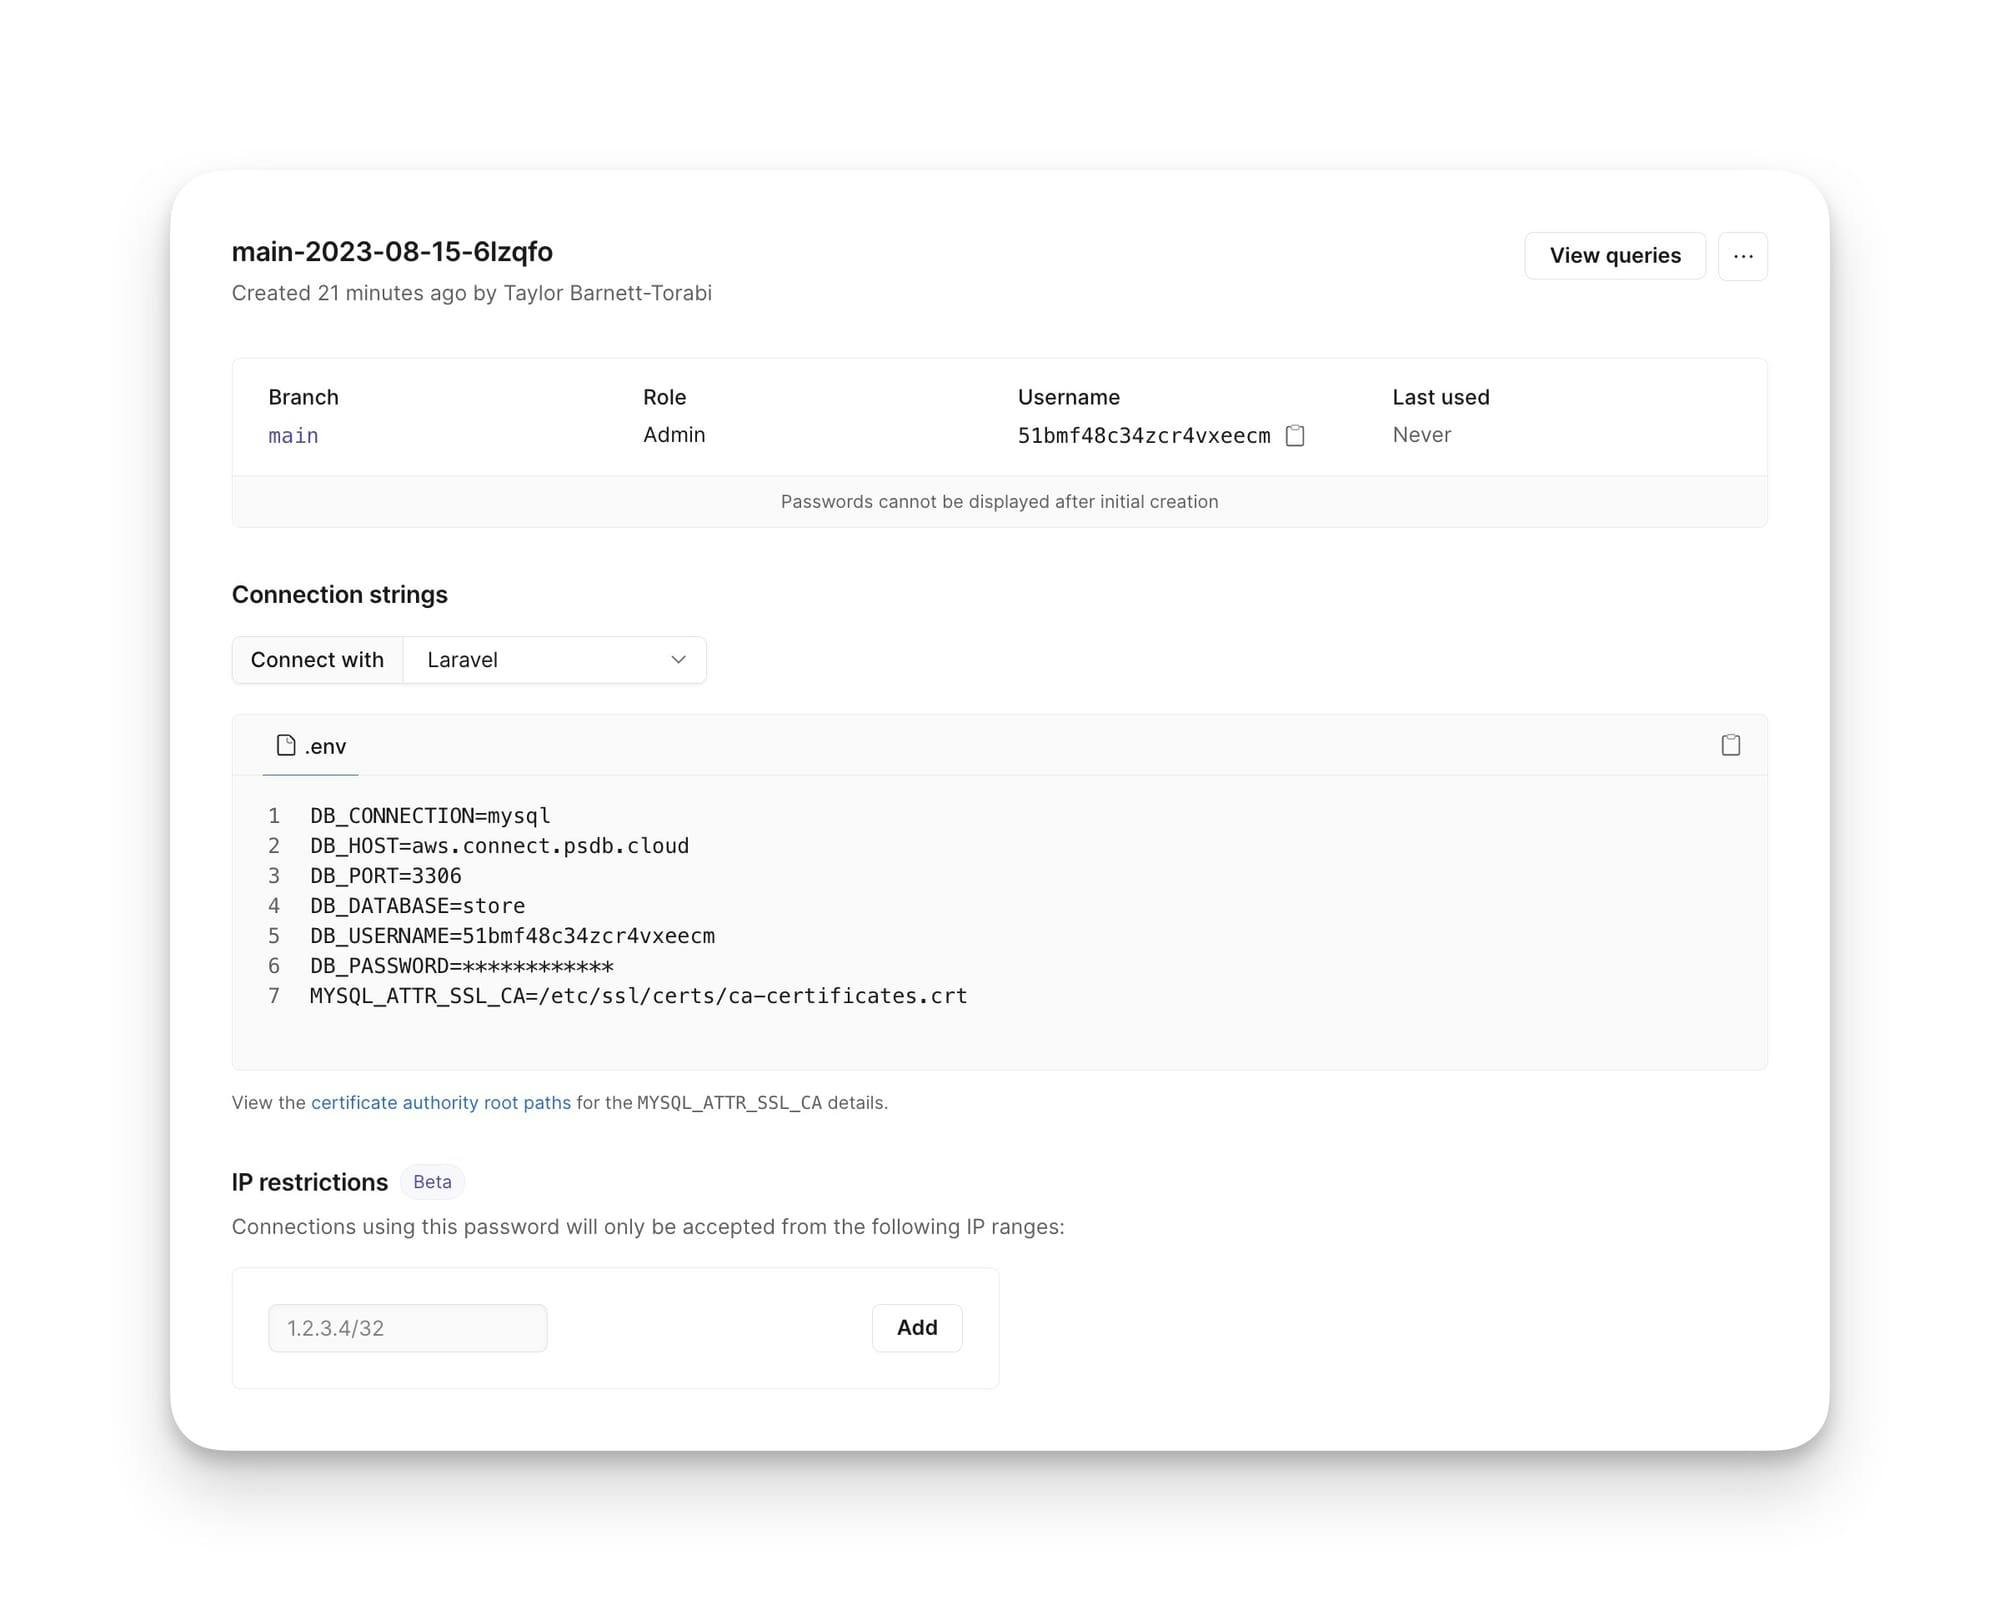Select the IP address input field
This screenshot has width=2000, height=1621.
point(409,1327)
